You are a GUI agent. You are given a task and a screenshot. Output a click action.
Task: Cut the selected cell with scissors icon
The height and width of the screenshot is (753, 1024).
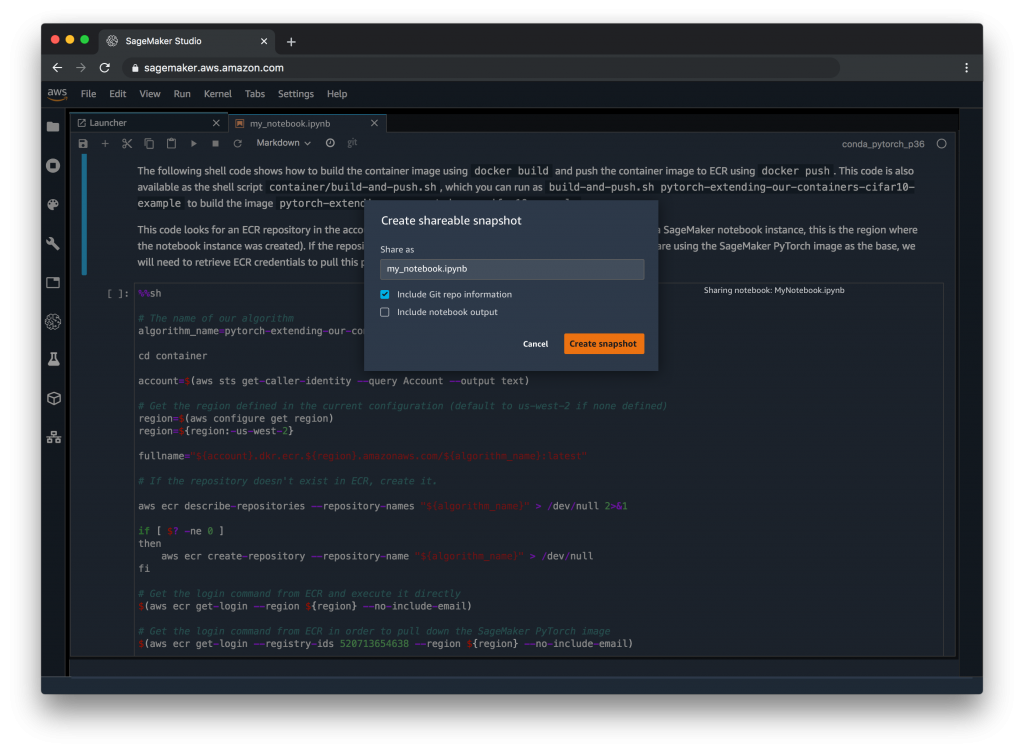(127, 143)
